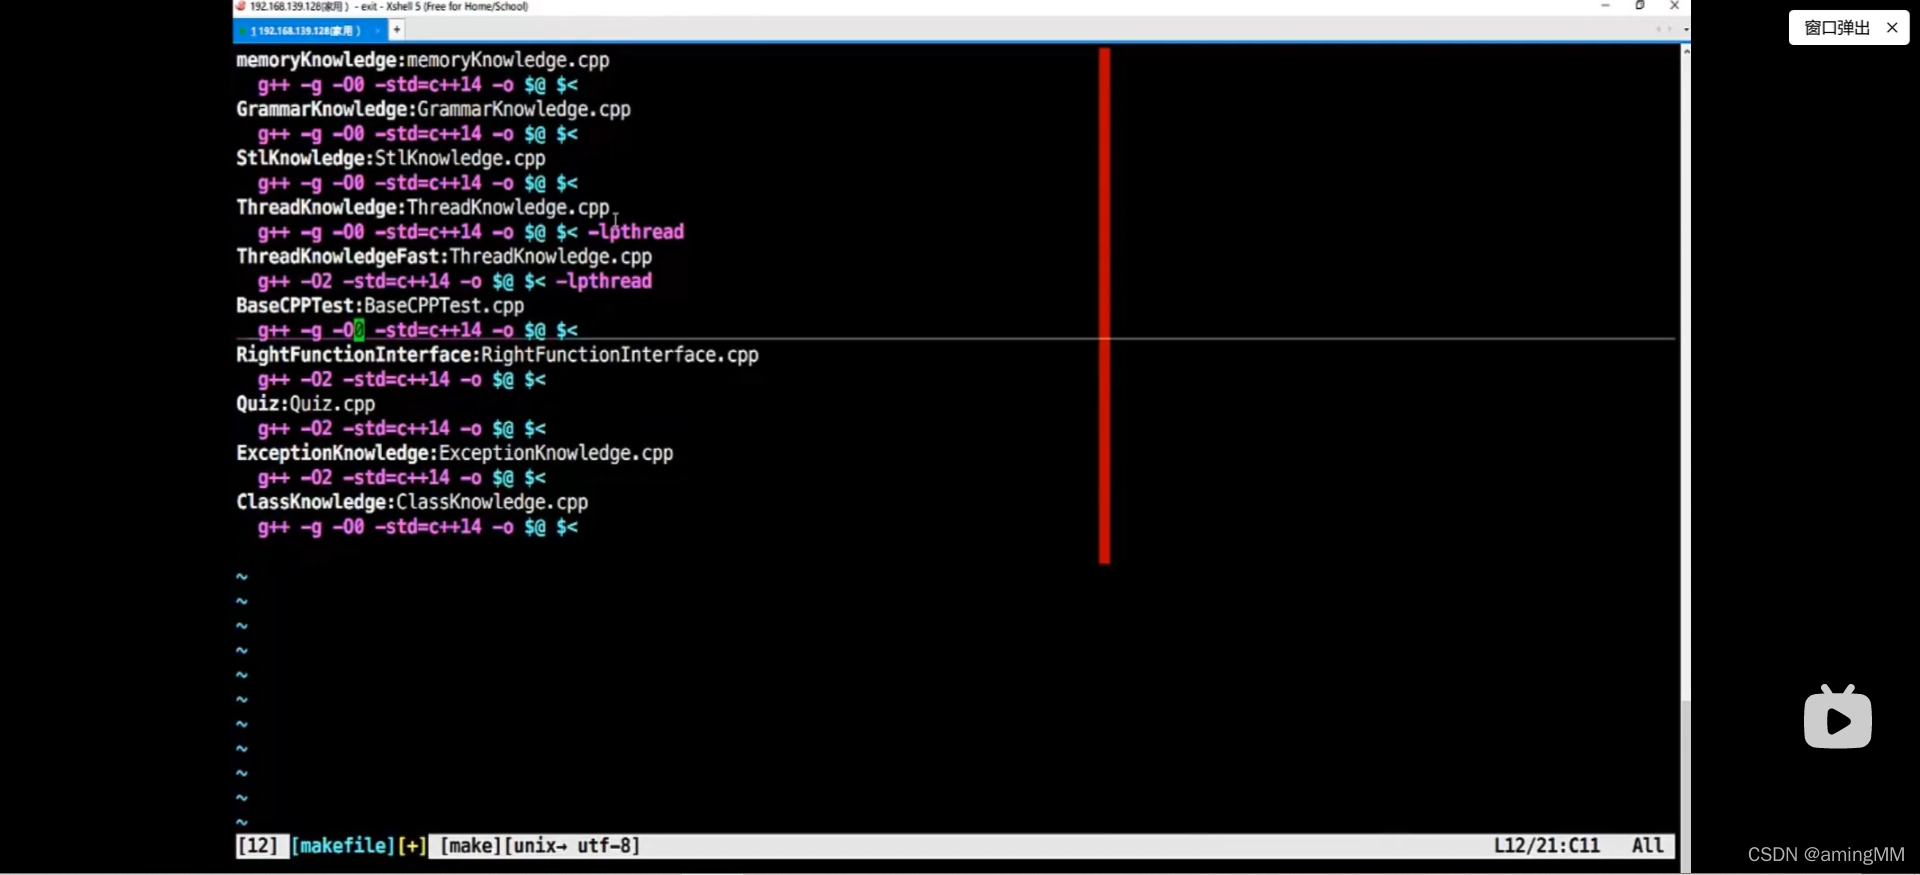Close the 192.168.139.128 session tab
Screen dimensions: 1920x875
coord(378,30)
